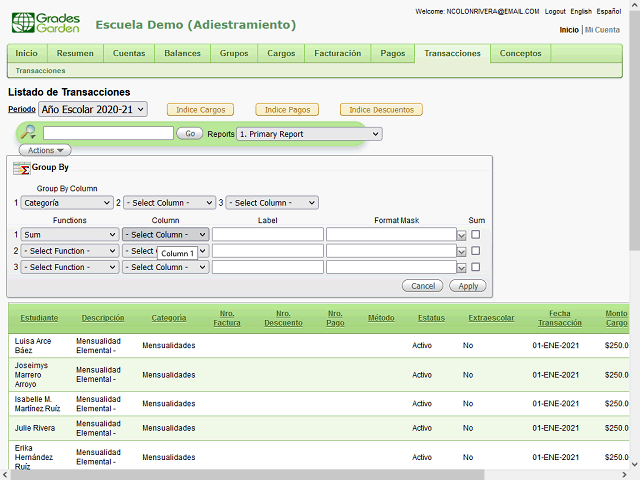Open format mask picker for row 2
640x480 pixels.
click(x=461, y=251)
